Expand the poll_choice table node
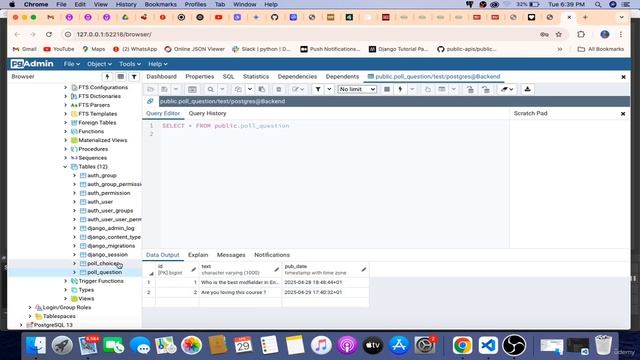The height and width of the screenshot is (360, 640). [74, 263]
